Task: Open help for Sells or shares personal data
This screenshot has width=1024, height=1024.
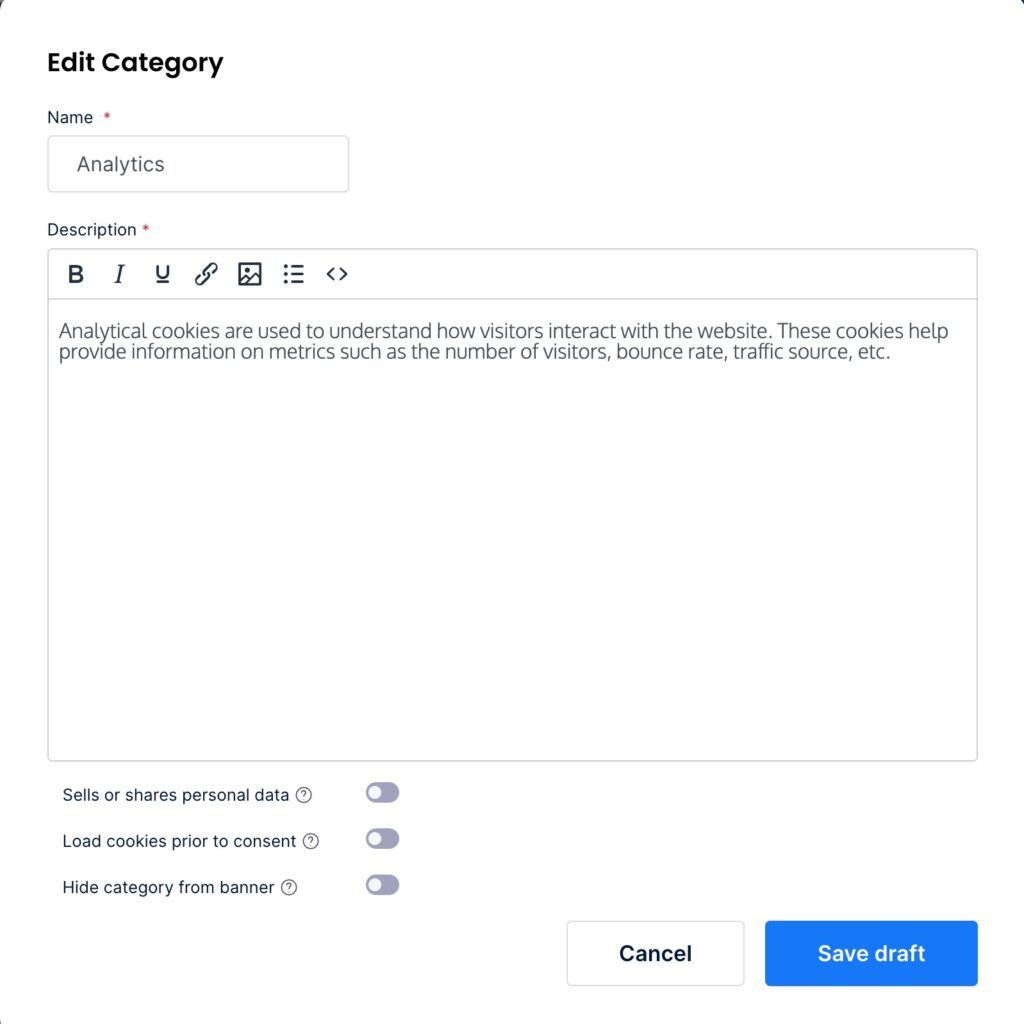Action: [304, 795]
